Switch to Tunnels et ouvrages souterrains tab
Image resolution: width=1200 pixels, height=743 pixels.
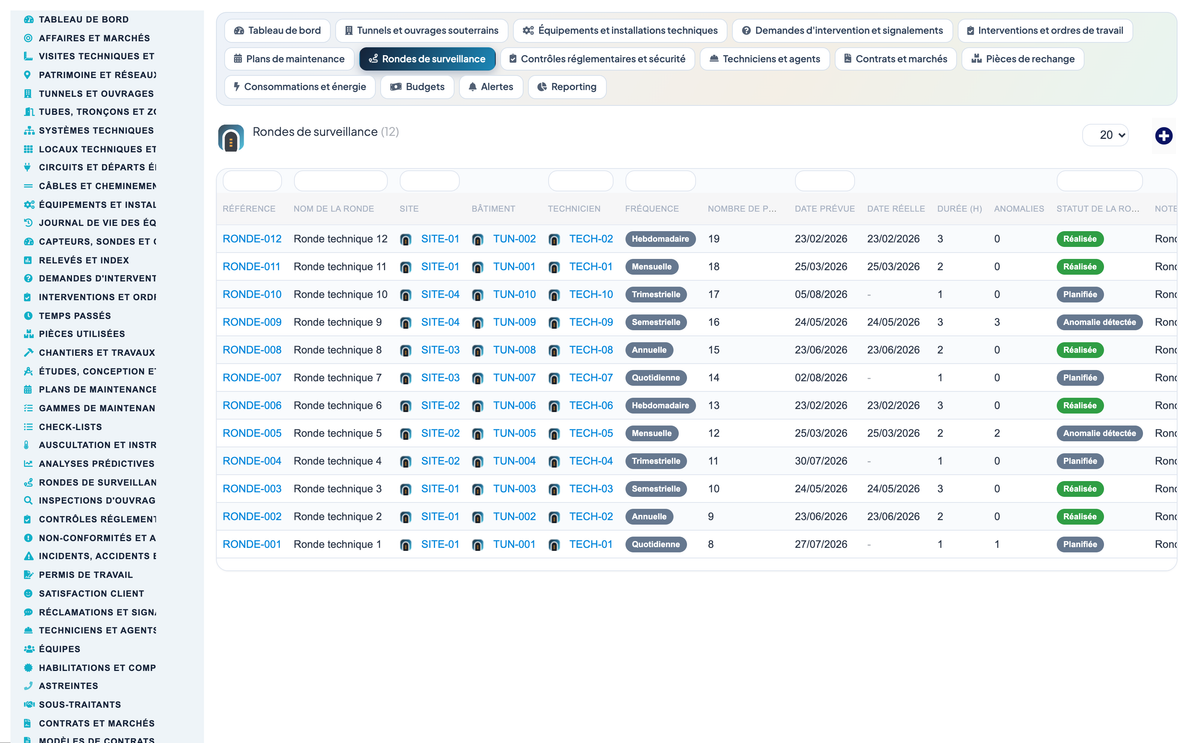pos(421,30)
